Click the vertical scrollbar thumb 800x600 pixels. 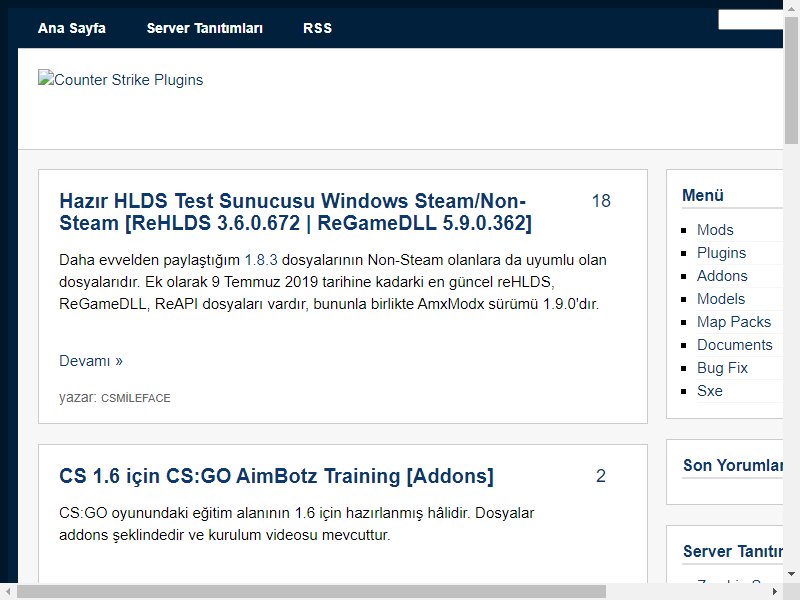(791, 79)
